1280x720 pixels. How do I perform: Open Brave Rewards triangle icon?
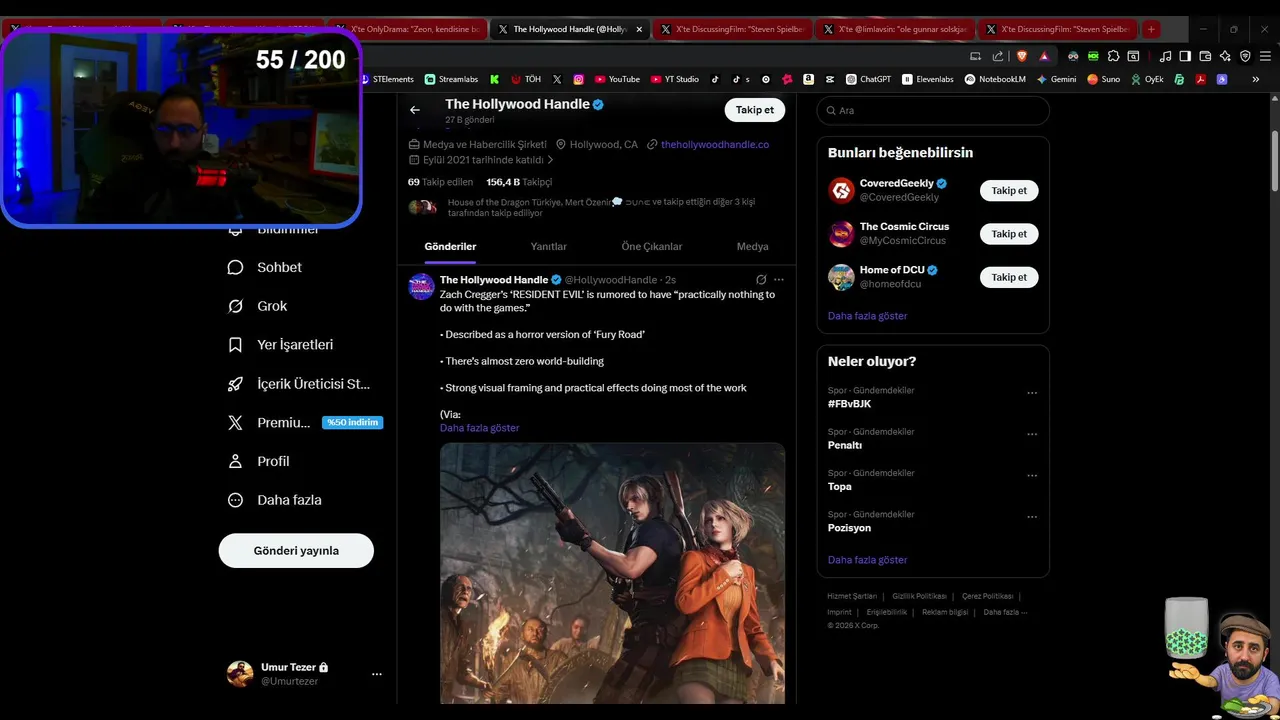click(x=1044, y=56)
